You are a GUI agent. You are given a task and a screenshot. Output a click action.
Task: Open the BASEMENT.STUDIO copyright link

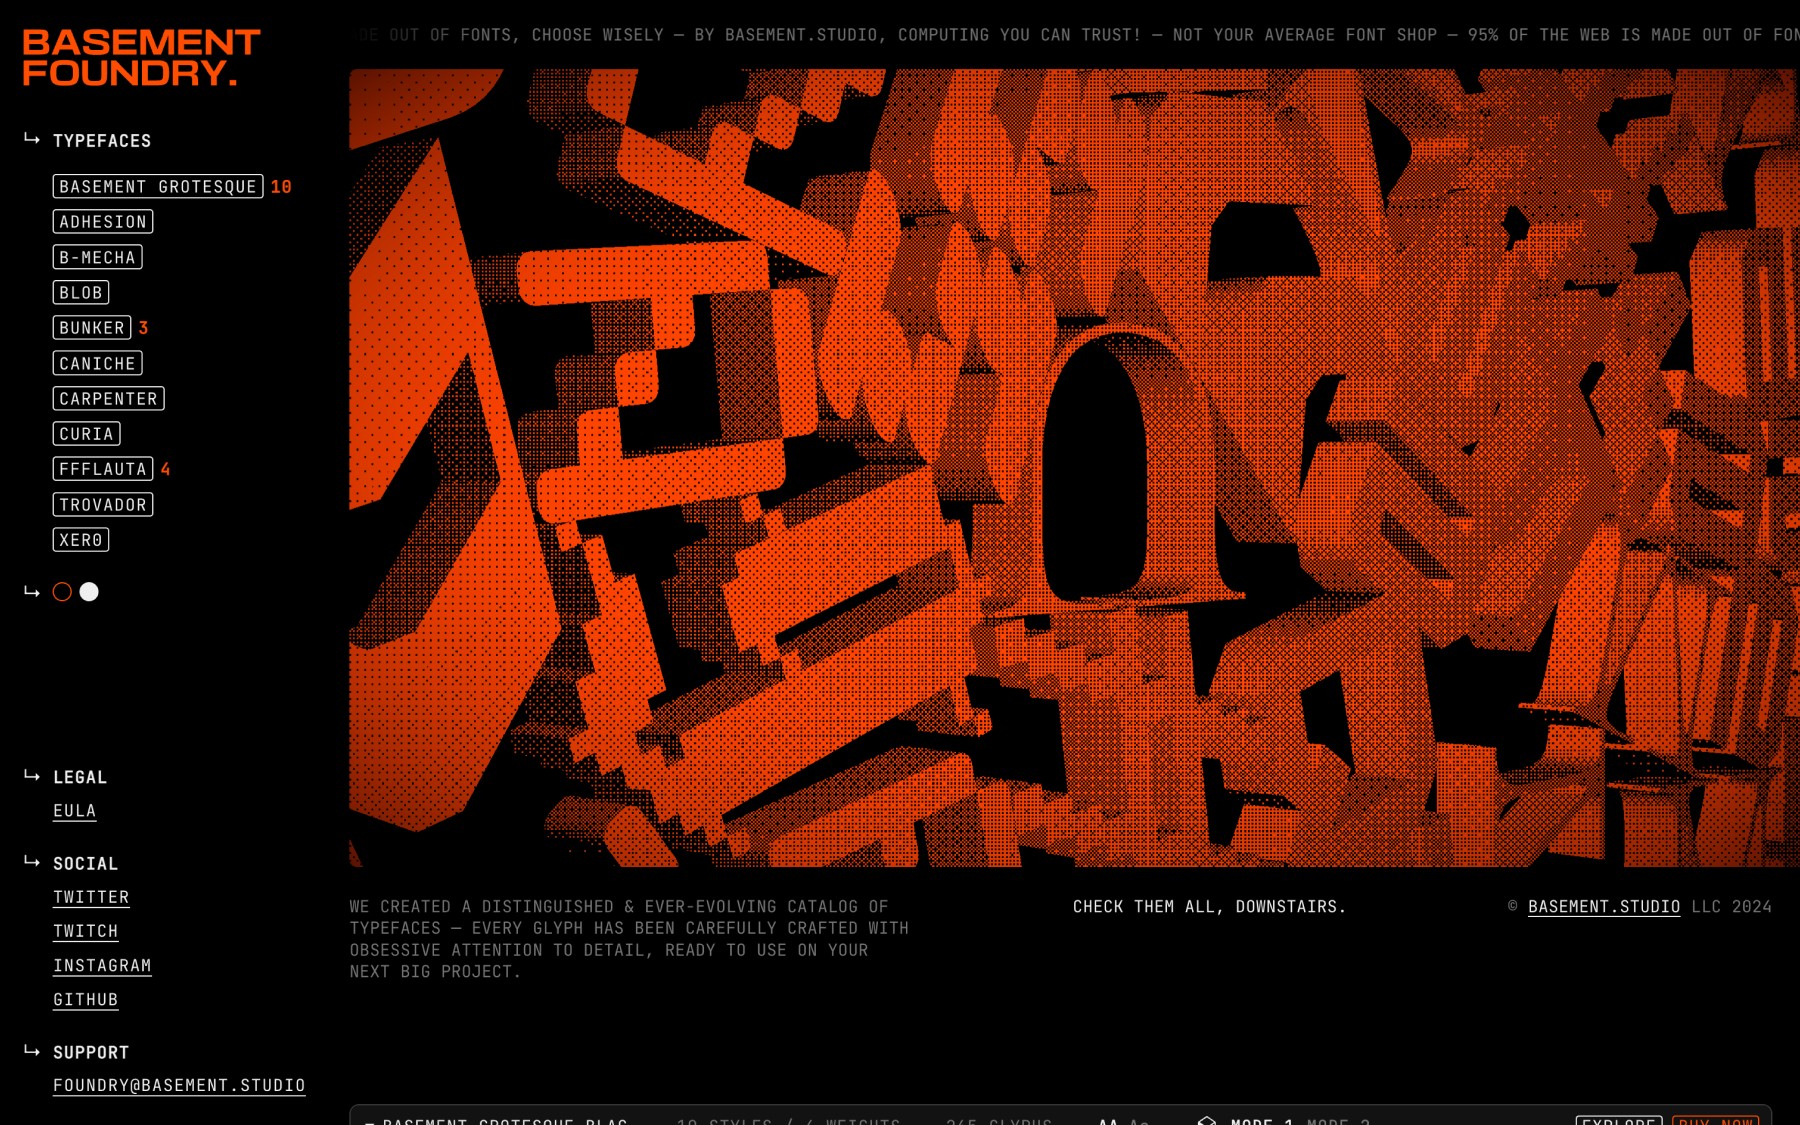tap(1604, 907)
